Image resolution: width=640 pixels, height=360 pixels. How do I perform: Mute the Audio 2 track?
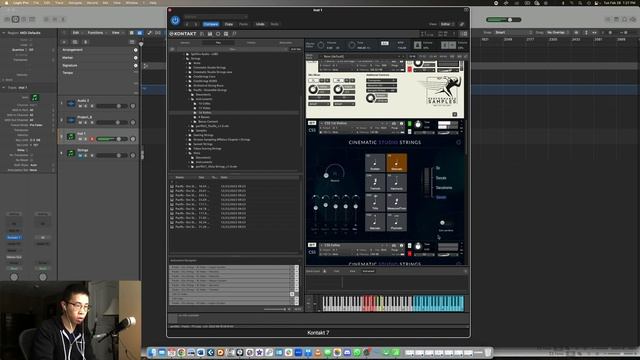(x=80, y=106)
